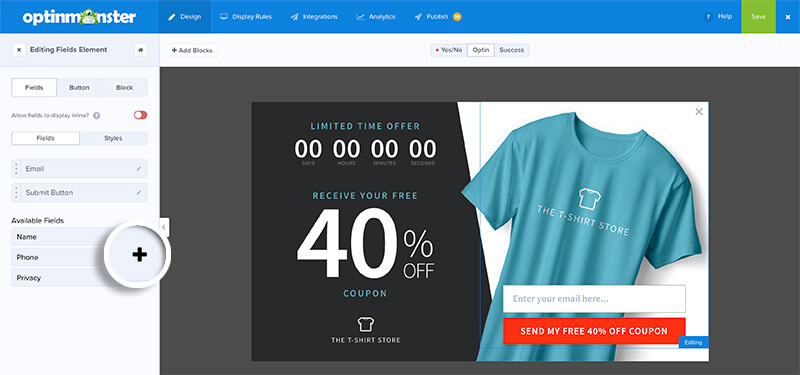
Task: Switch to the Success view
Action: click(x=512, y=50)
